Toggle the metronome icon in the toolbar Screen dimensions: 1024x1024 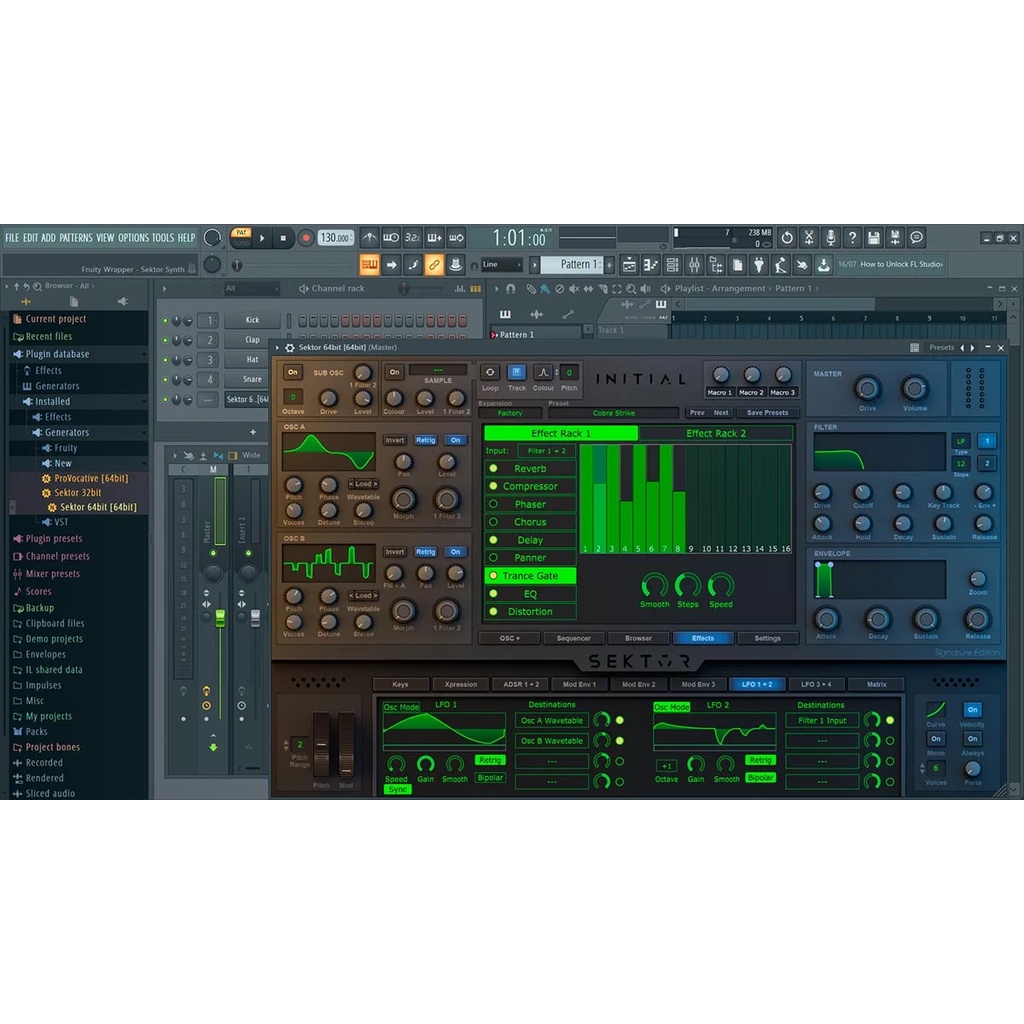point(369,238)
